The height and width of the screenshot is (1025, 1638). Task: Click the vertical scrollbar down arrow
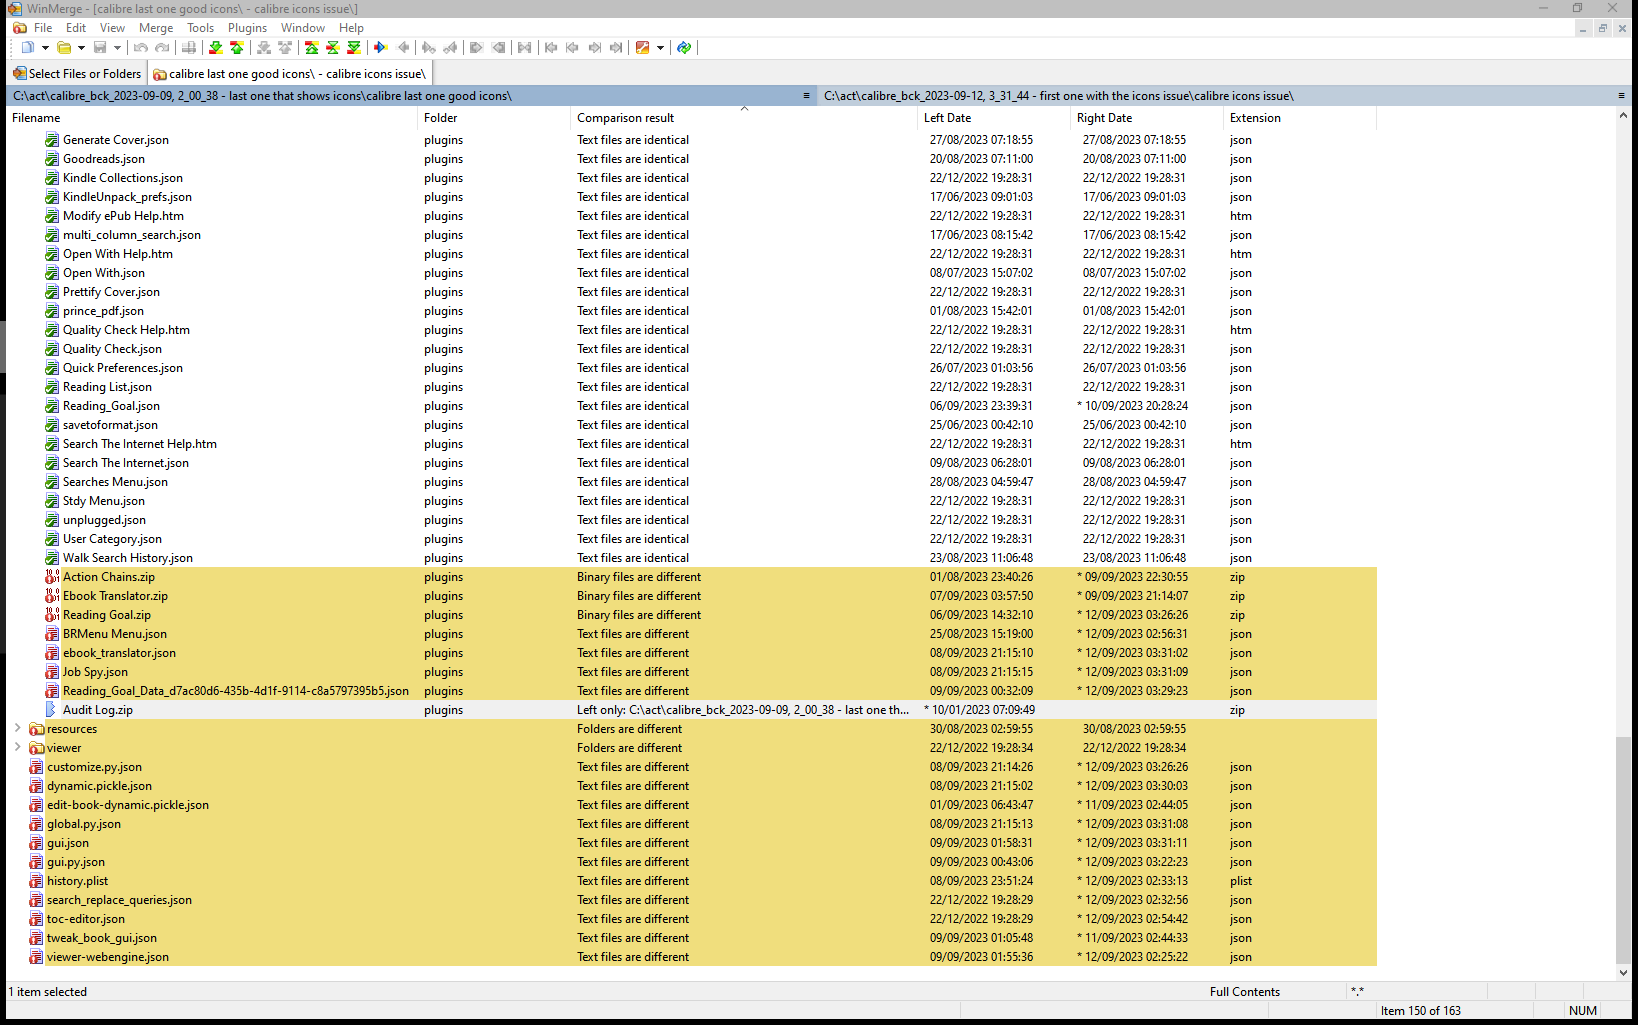[x=1623, y=972]
